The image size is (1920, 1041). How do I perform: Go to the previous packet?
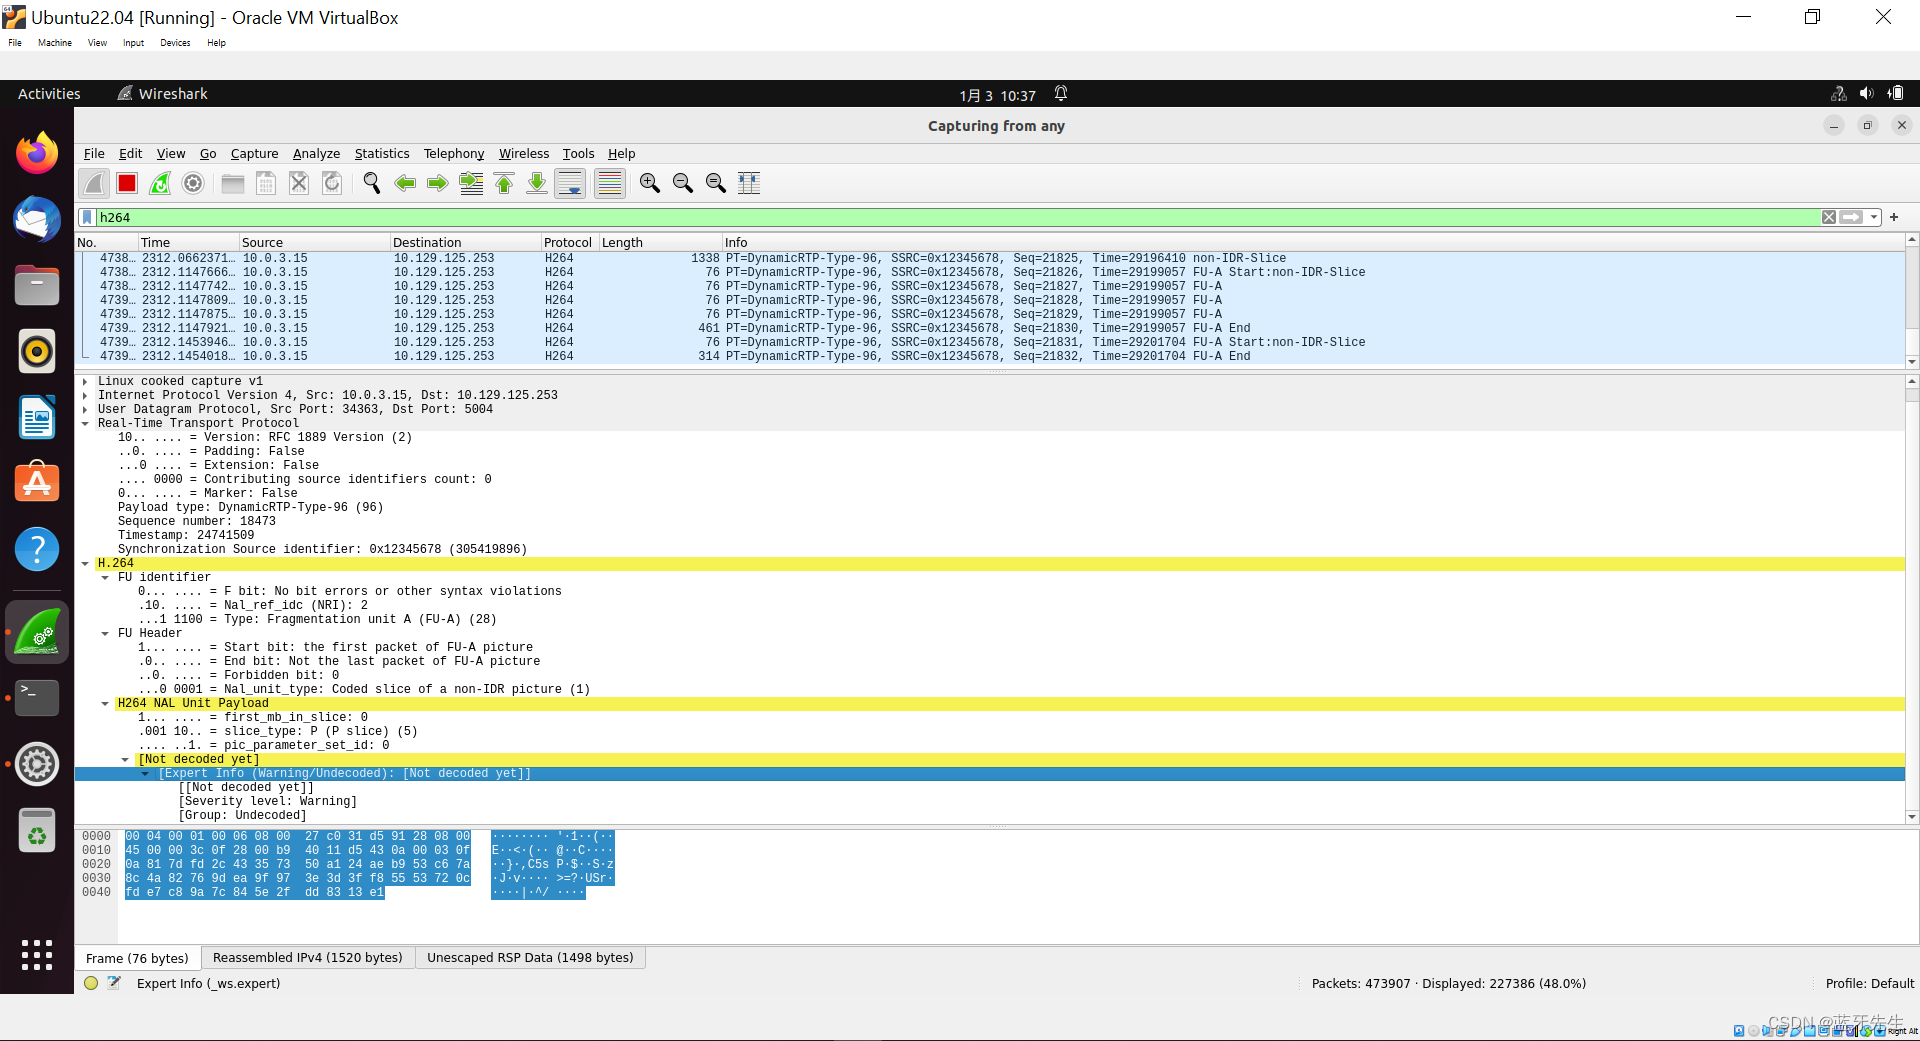(x=405, y=183)
